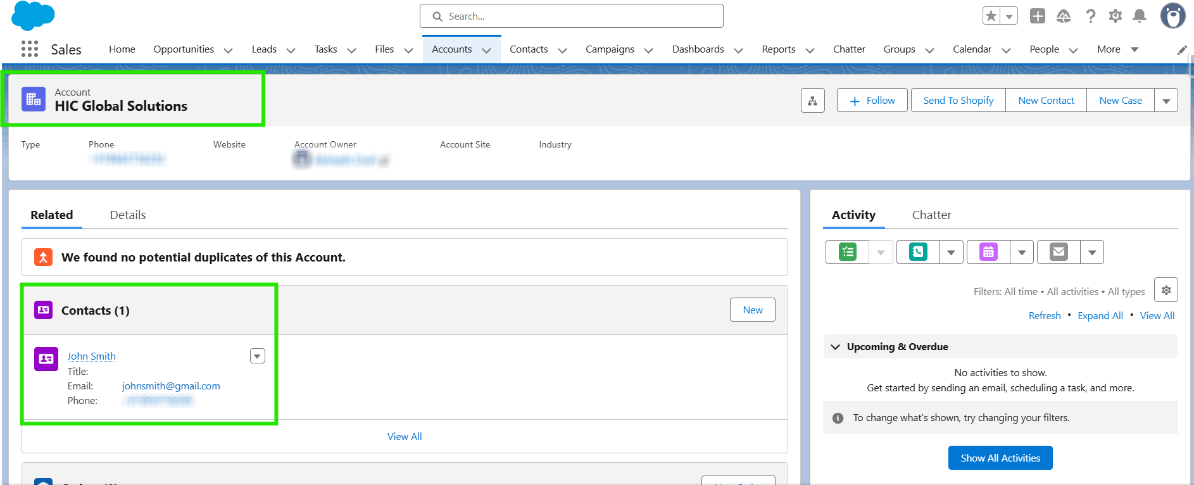The width and height of the screenshot is (1194, 485).
Task: Click the New Case button
Action: (x=1120, y=101)
